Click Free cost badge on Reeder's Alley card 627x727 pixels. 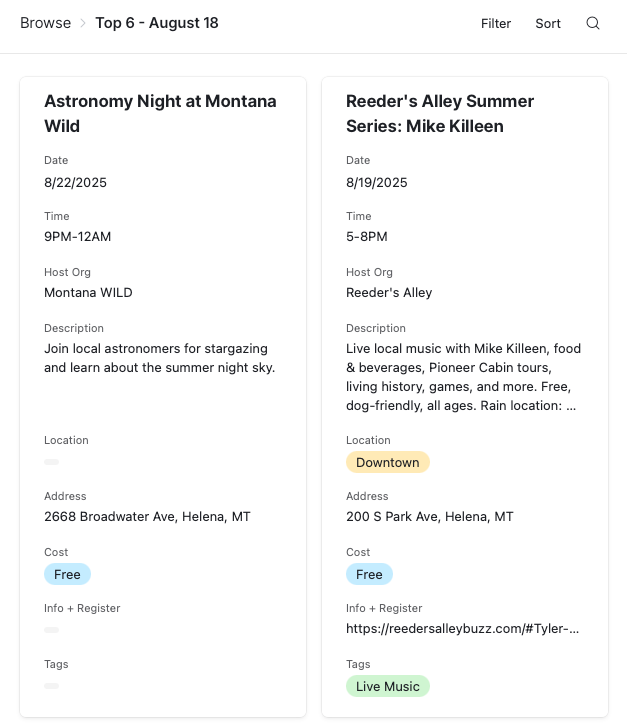369,574
